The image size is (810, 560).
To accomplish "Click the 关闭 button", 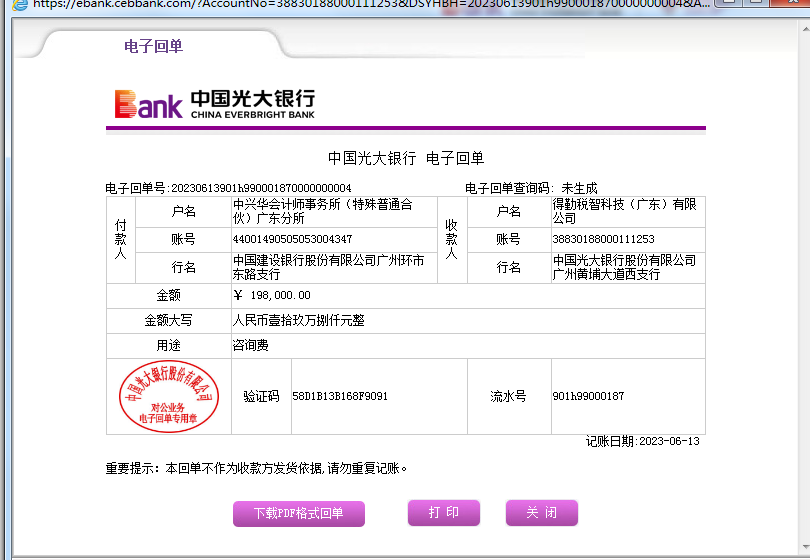I will [541, 512].
